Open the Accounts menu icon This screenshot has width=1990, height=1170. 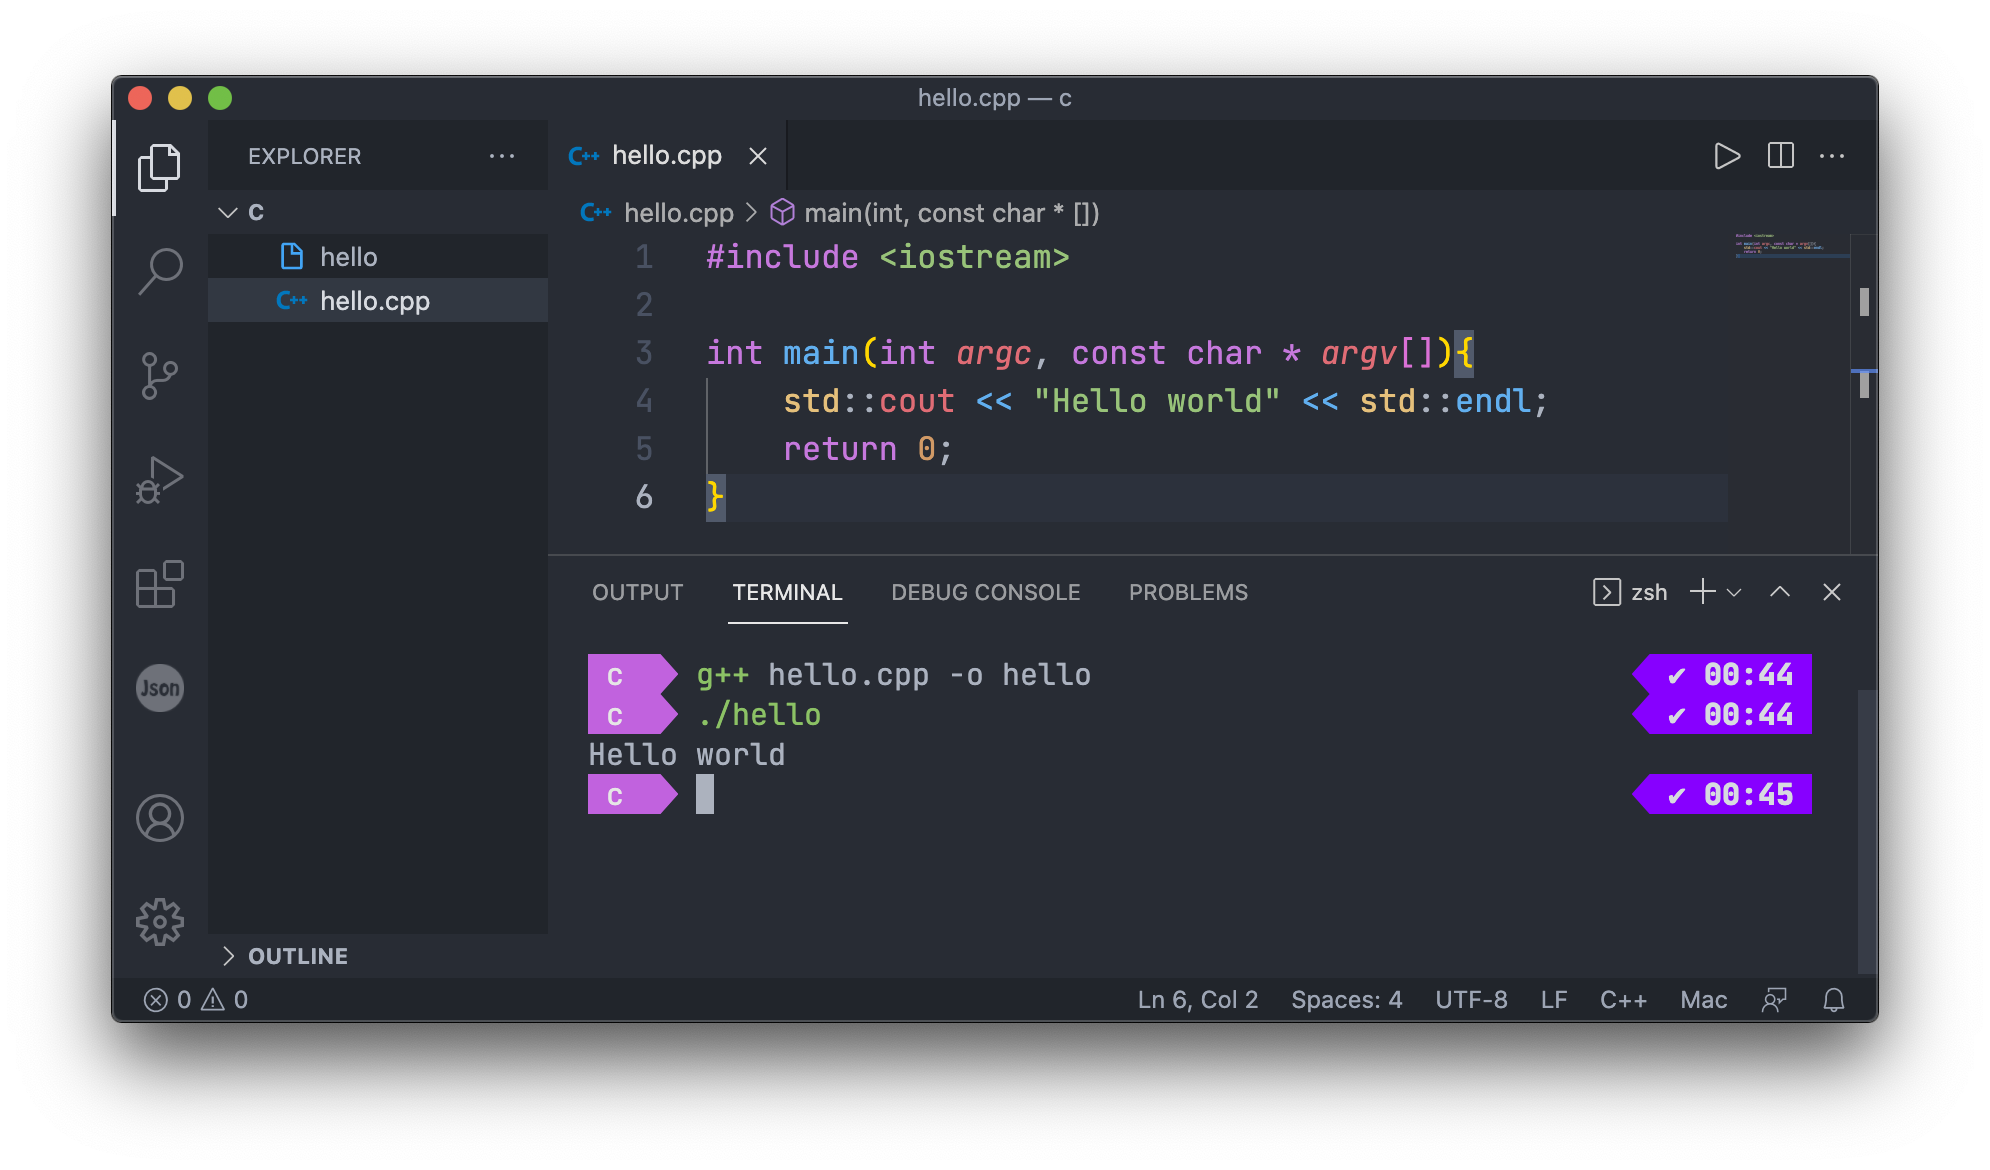point(160,818)
